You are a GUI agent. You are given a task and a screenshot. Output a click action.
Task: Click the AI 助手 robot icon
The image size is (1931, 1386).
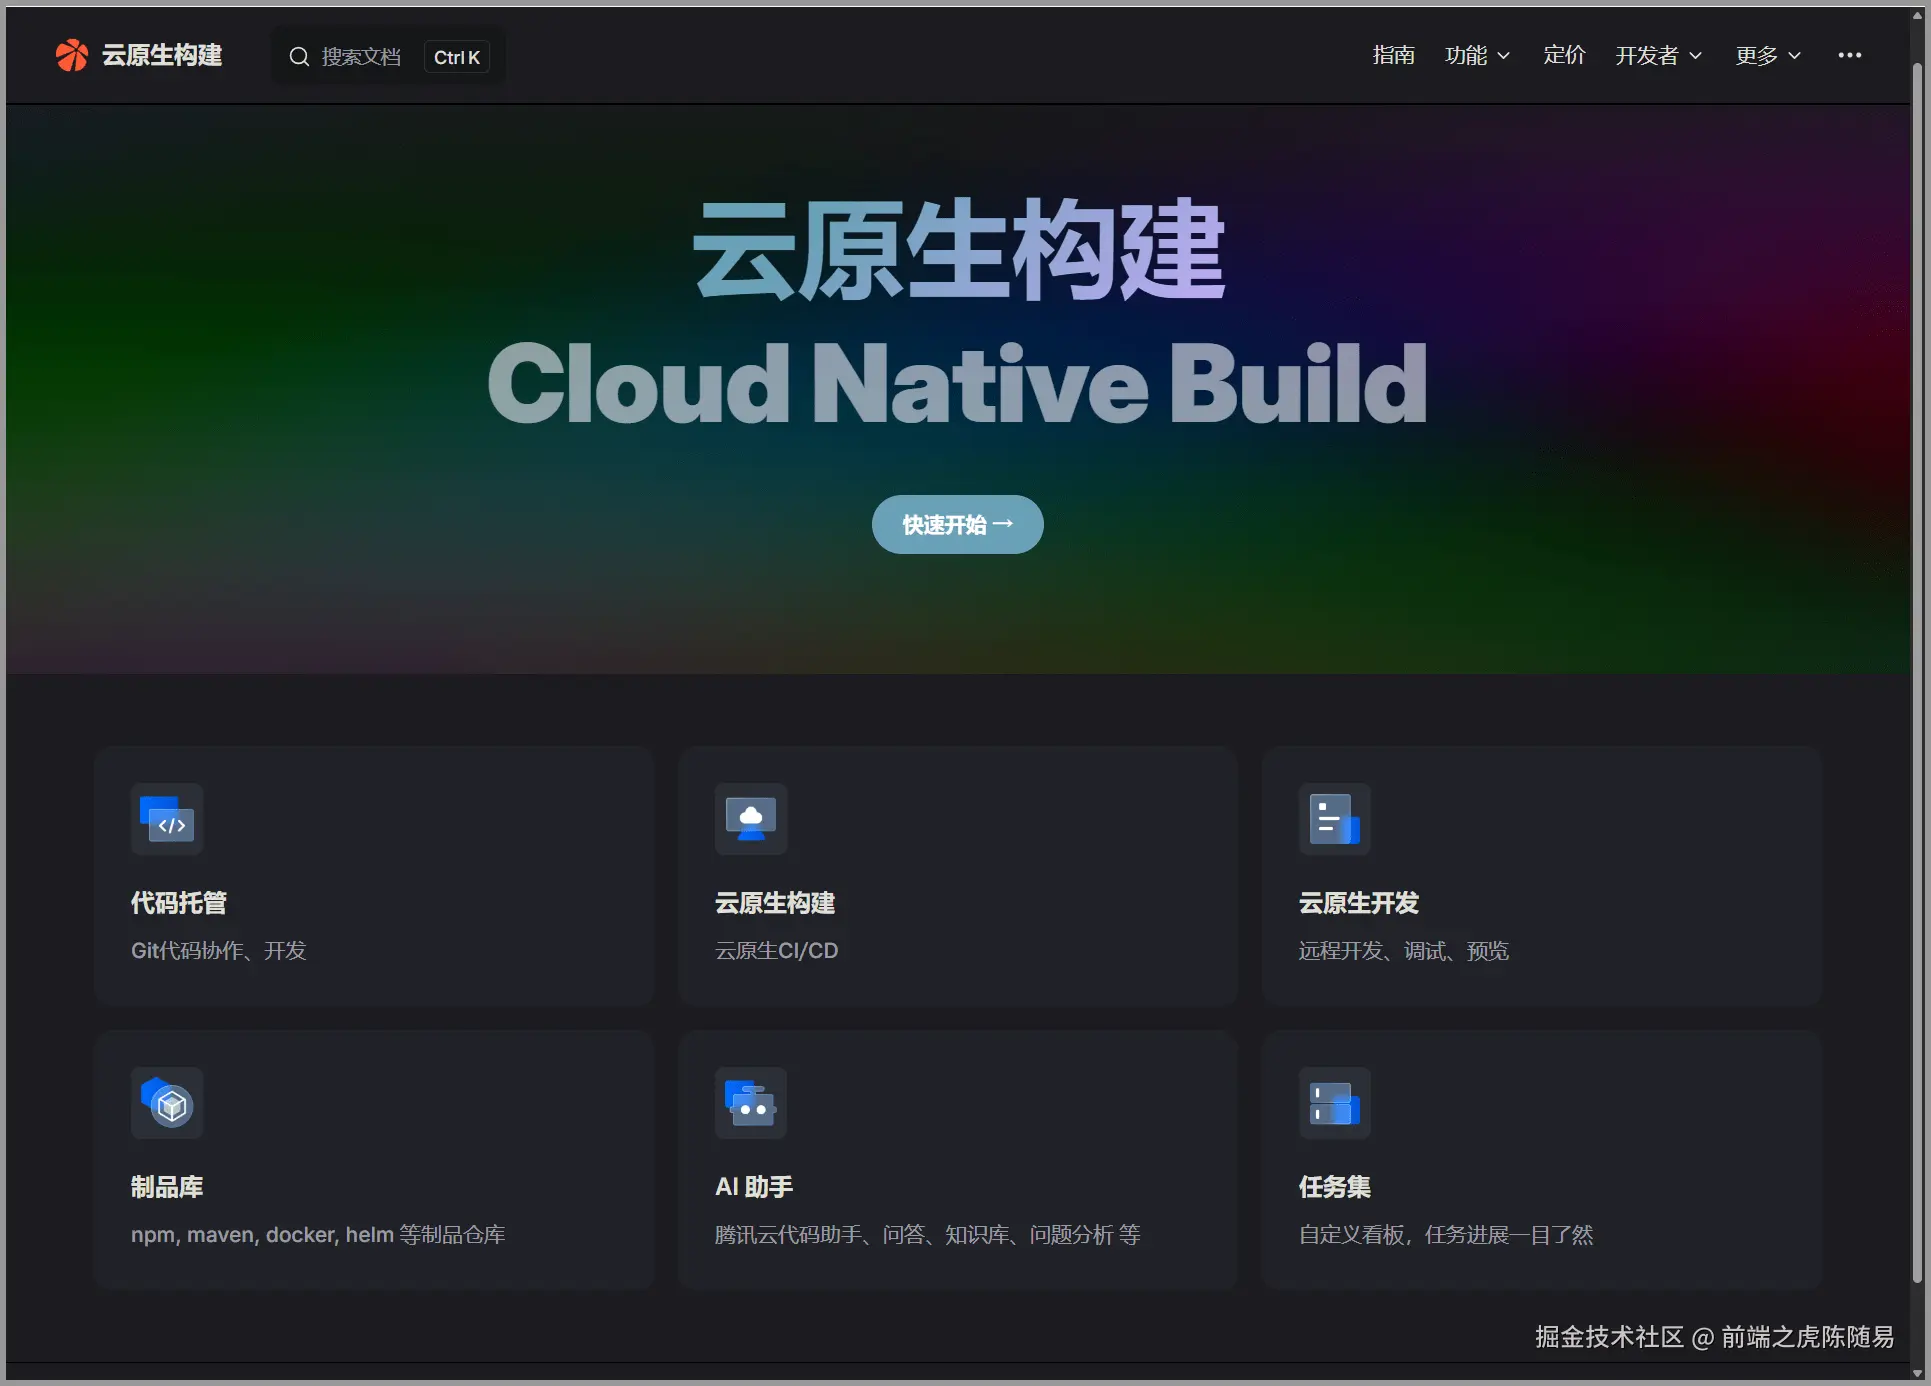click(751, 1103)
